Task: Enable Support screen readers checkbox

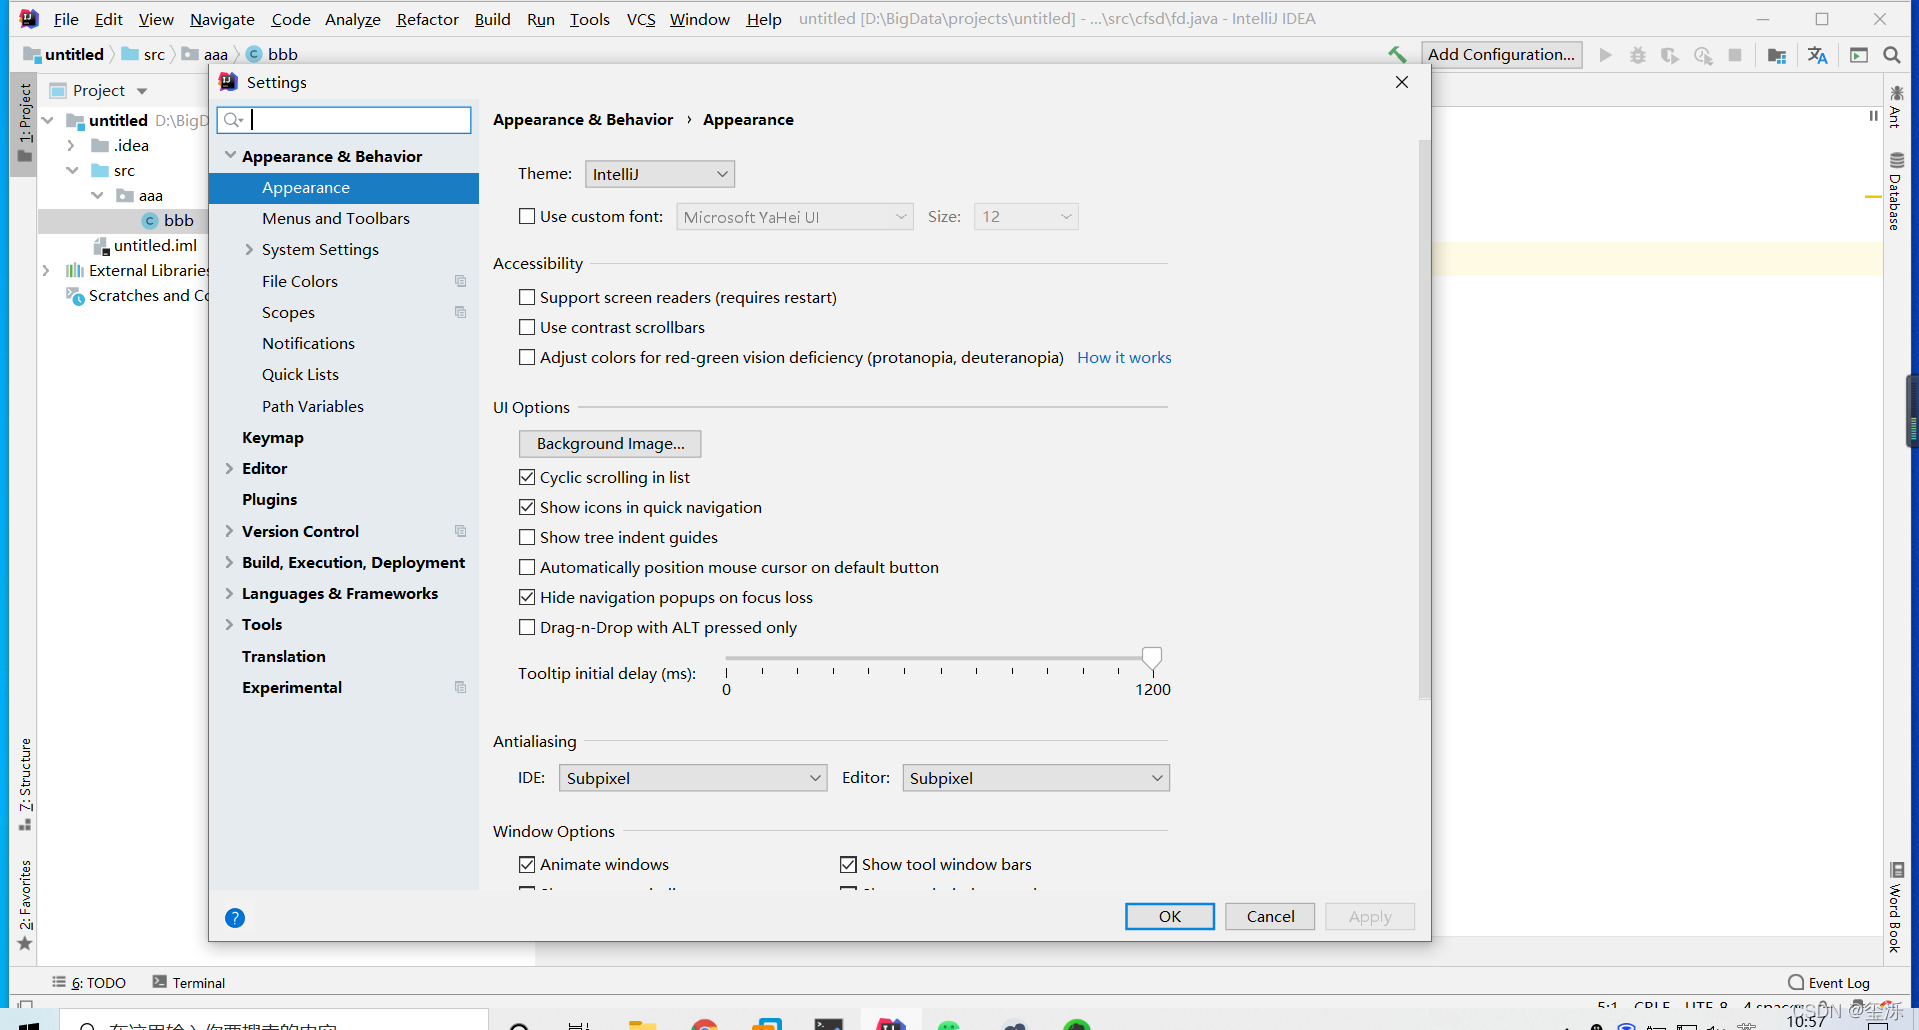Action: pos(527,297)
